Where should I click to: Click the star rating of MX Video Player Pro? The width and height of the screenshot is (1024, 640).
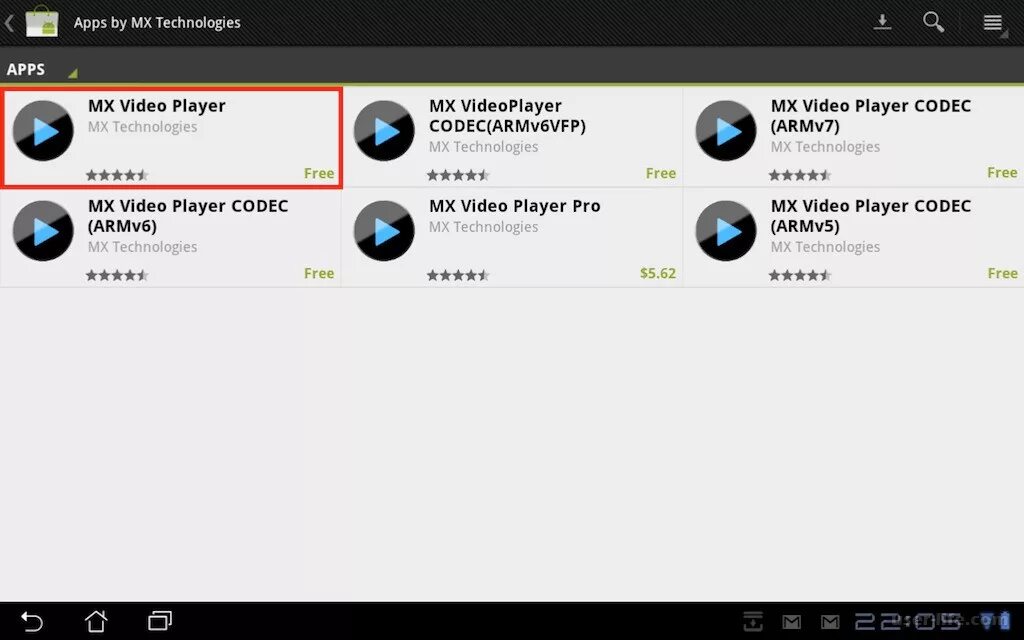pyautogui.click(x=458, y=275)
